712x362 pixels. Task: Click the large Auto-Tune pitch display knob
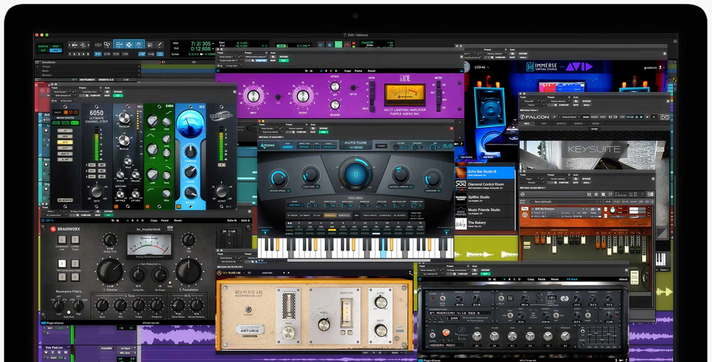[356, 174]
